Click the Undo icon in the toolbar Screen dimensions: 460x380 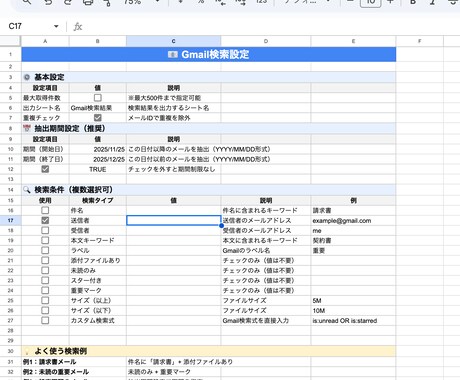coord(49,2)
